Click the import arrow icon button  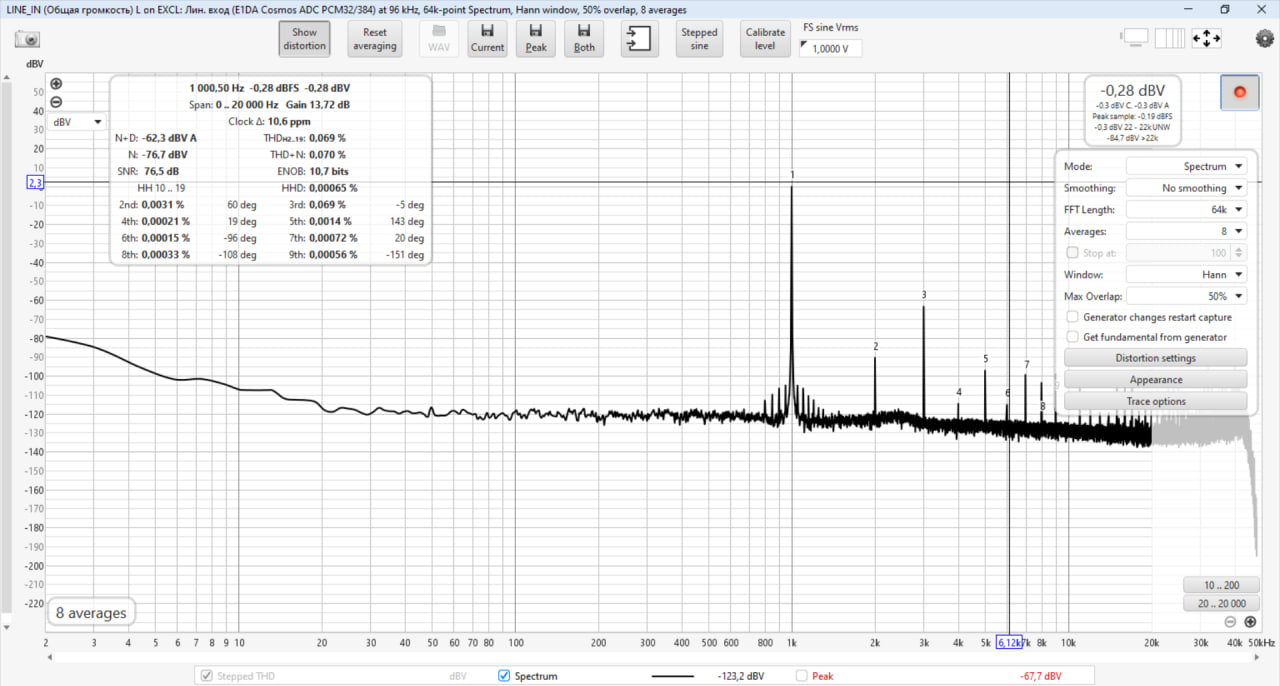pos(638,39)
